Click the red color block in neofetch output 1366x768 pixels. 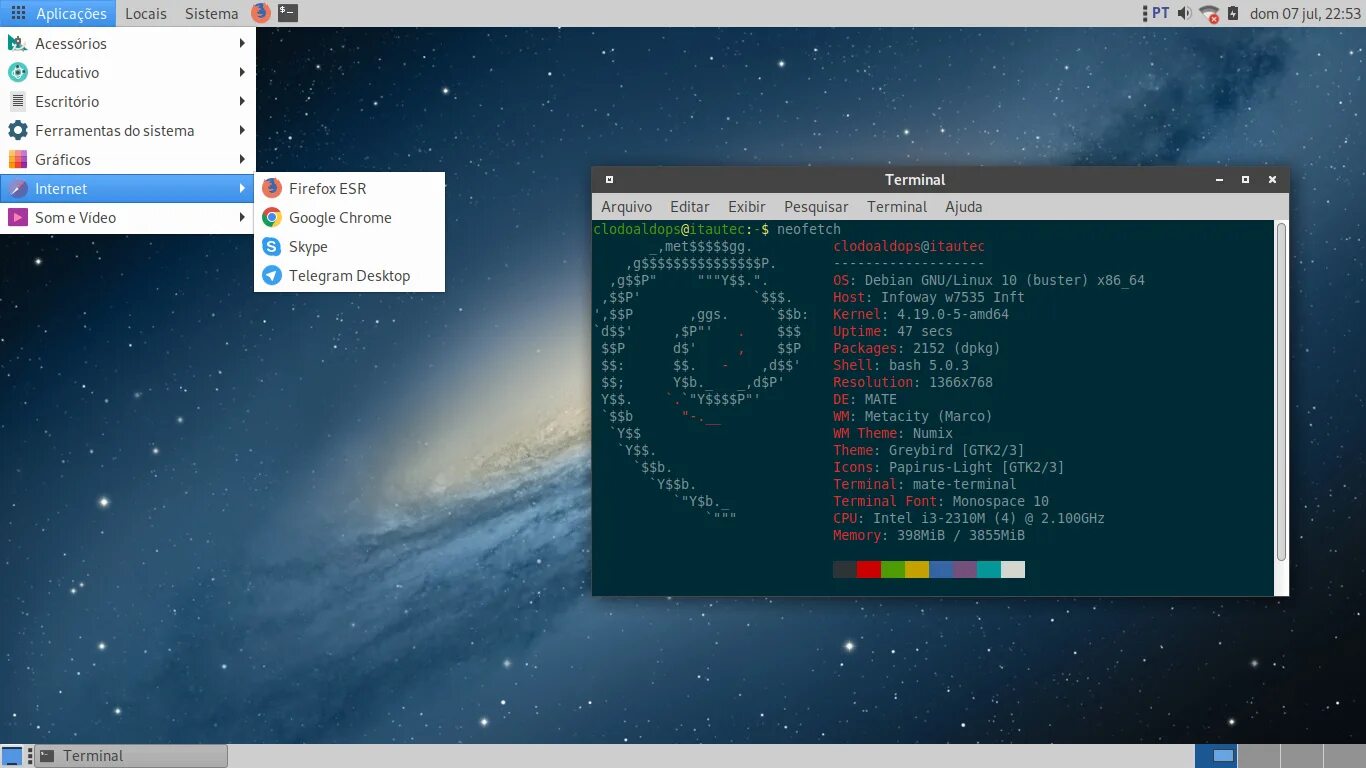point(869,569)
